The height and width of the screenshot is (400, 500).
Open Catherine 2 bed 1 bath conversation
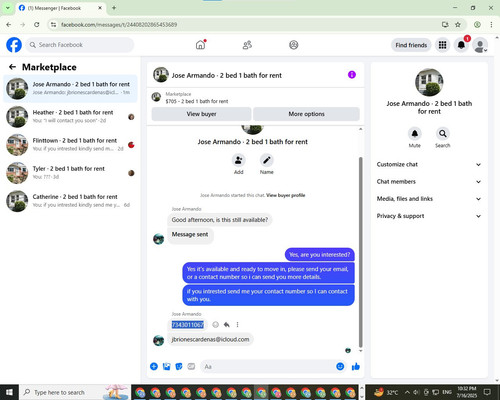coord(70,201)
